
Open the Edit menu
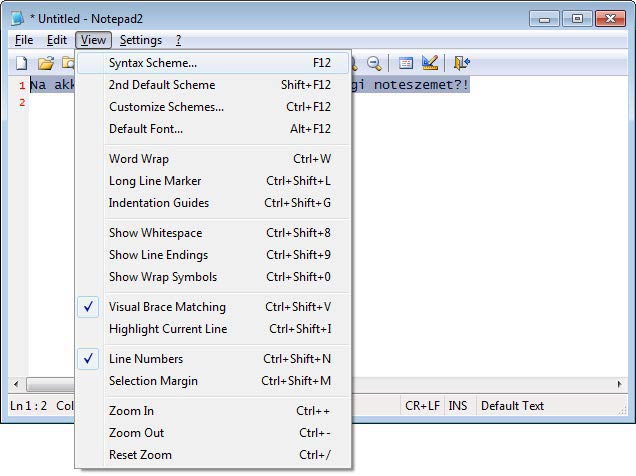[57, 40]
